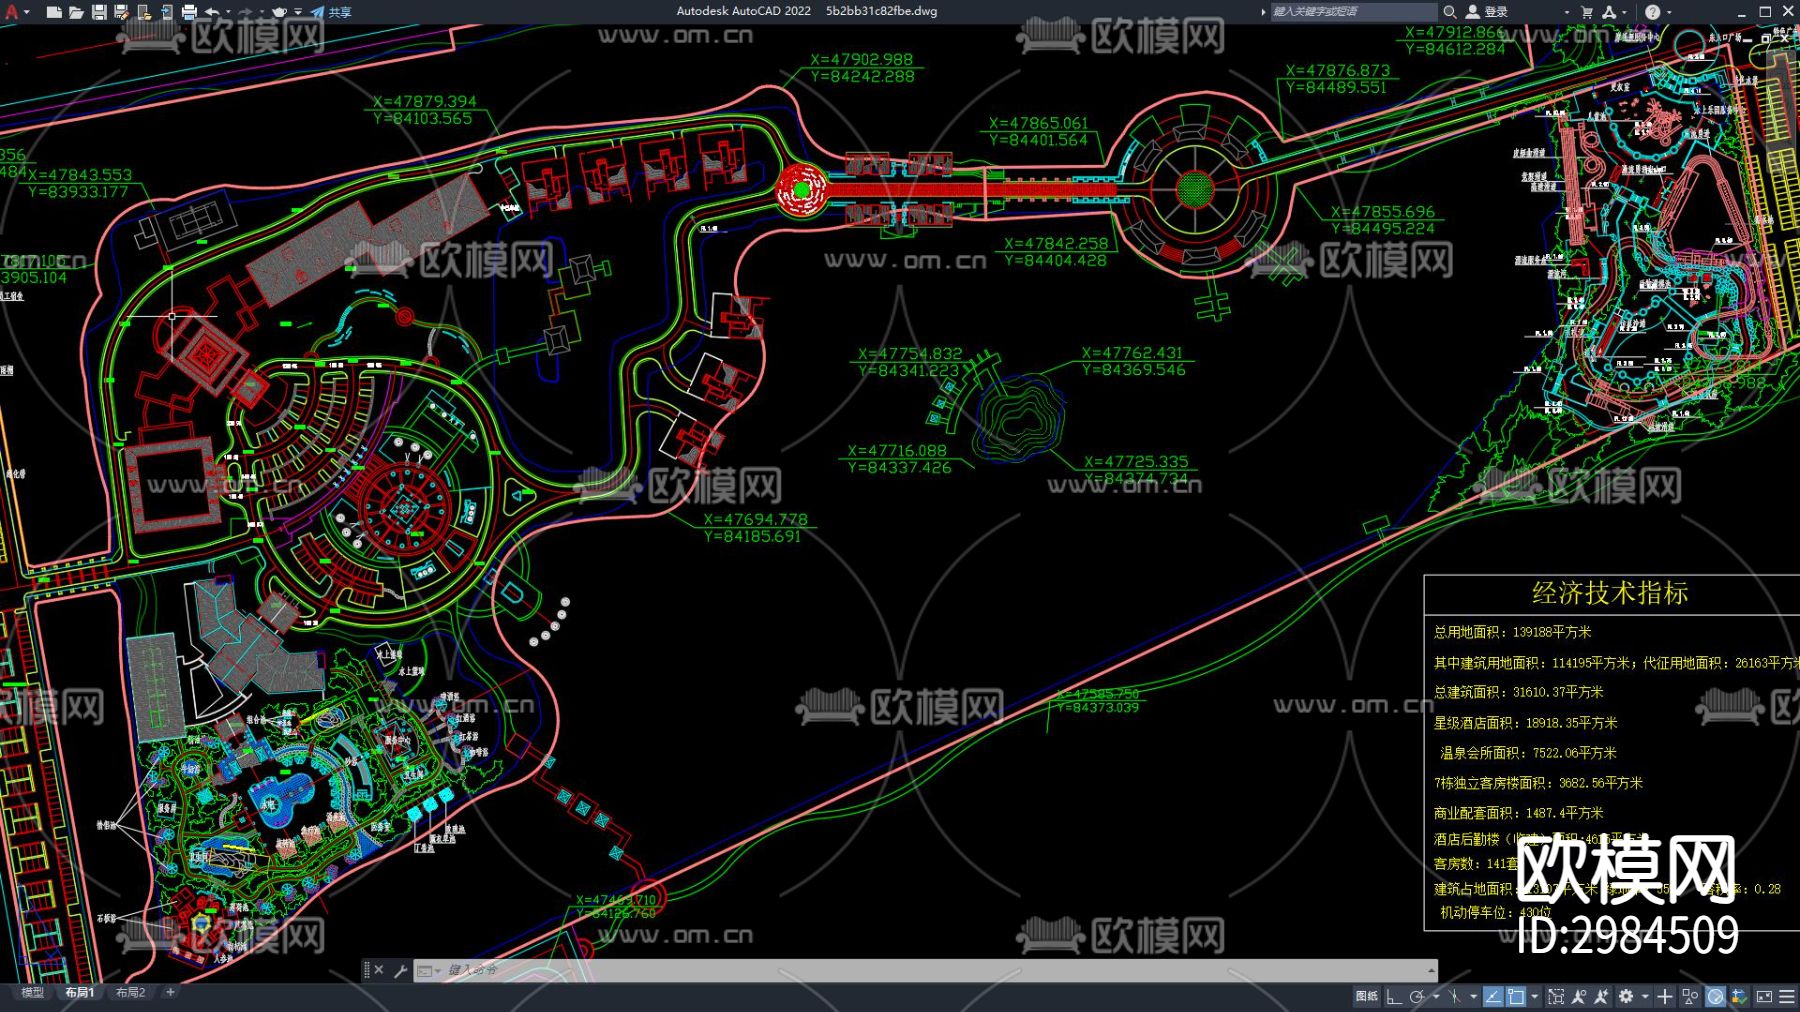Click the 共享 share button
1800x1012 pixels.
tap(331, 12)
